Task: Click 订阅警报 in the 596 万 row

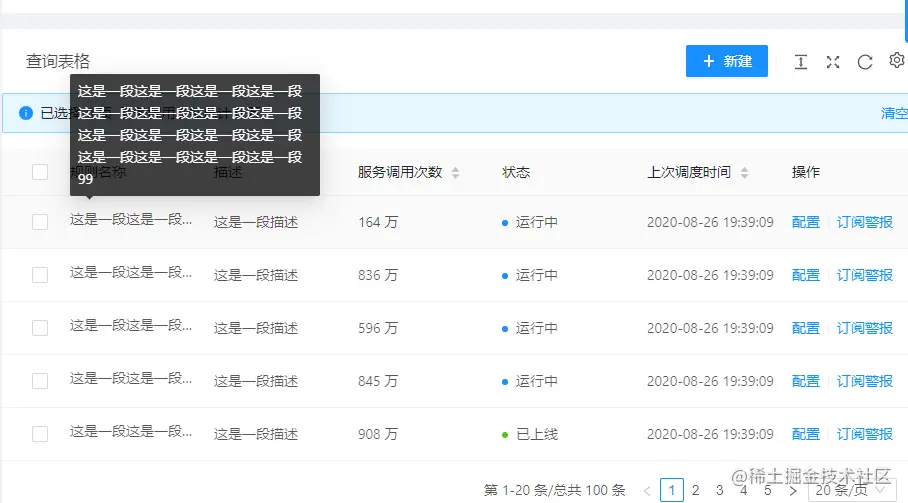Action: (x=865, y=328)
